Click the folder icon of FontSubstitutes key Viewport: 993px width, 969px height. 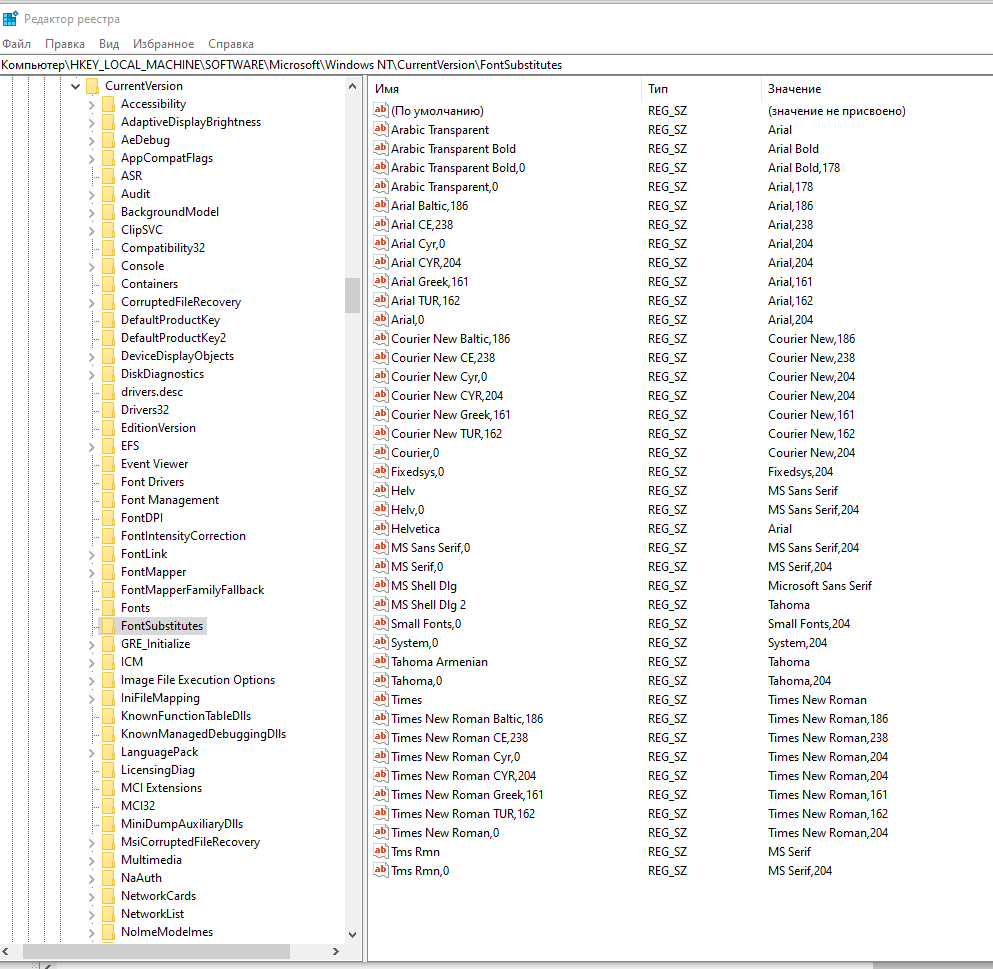[109, 626]
